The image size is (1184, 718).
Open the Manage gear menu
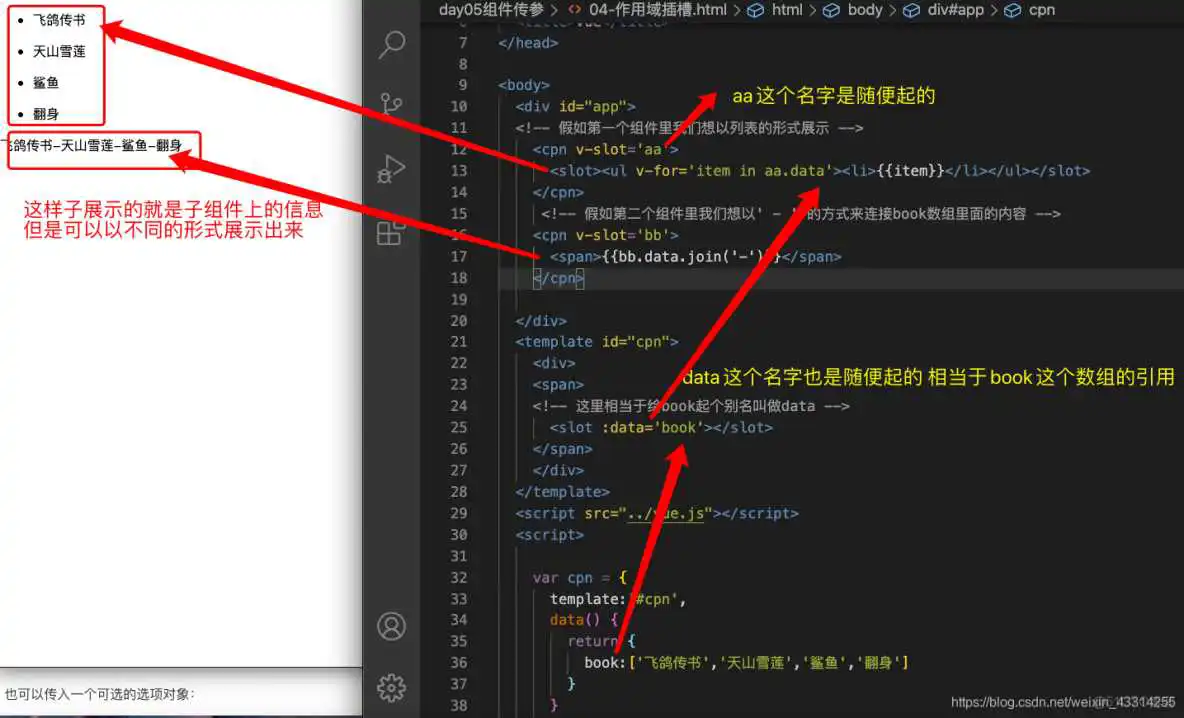tap(391, 688)
